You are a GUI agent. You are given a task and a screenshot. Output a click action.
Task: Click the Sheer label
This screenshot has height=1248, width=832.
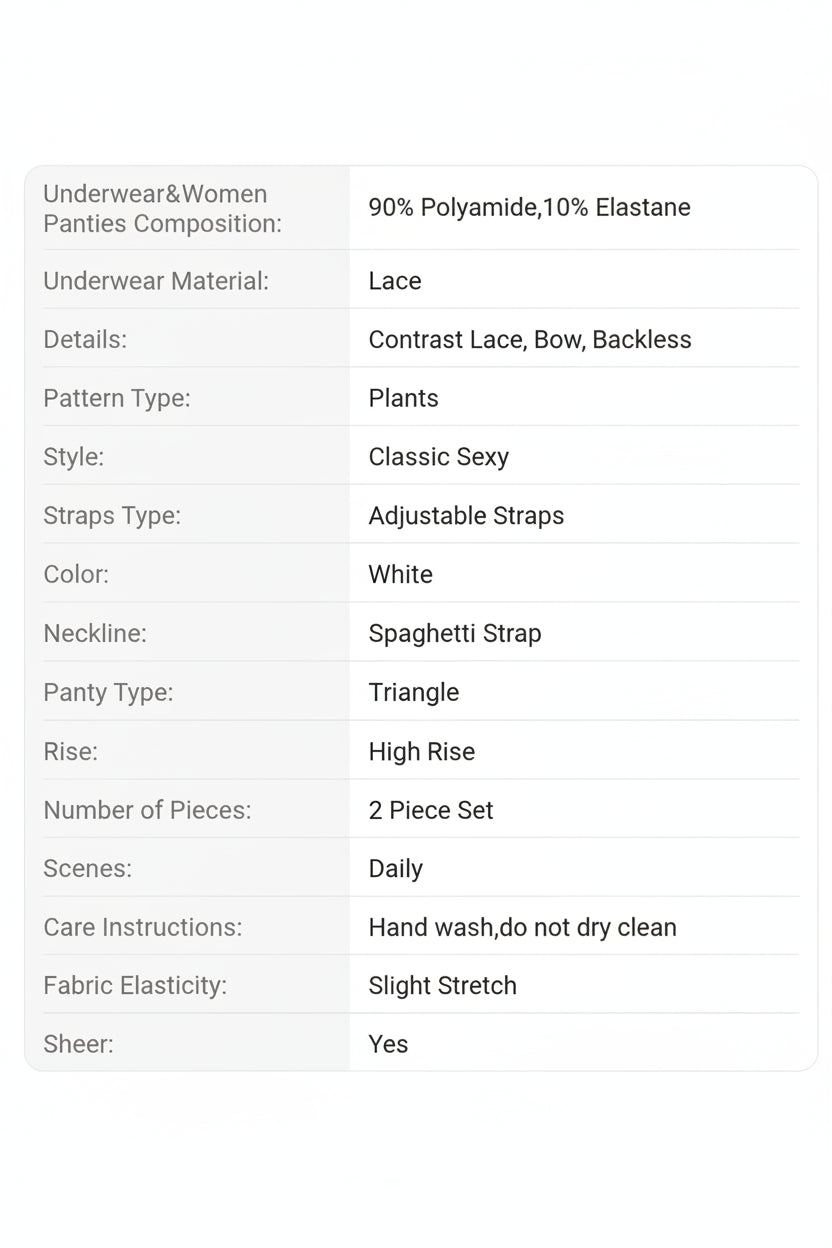point(78,1045)
